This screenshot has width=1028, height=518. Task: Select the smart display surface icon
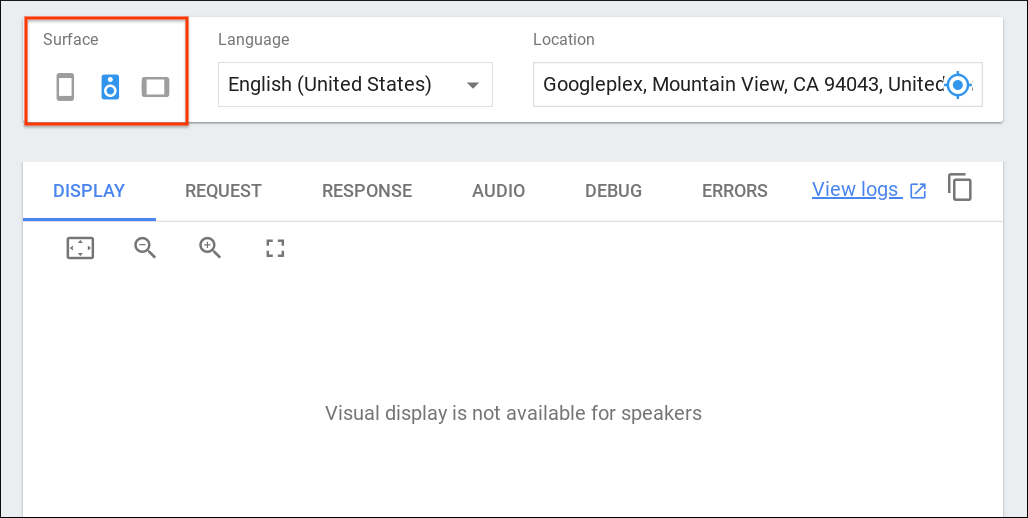(155, 87)
